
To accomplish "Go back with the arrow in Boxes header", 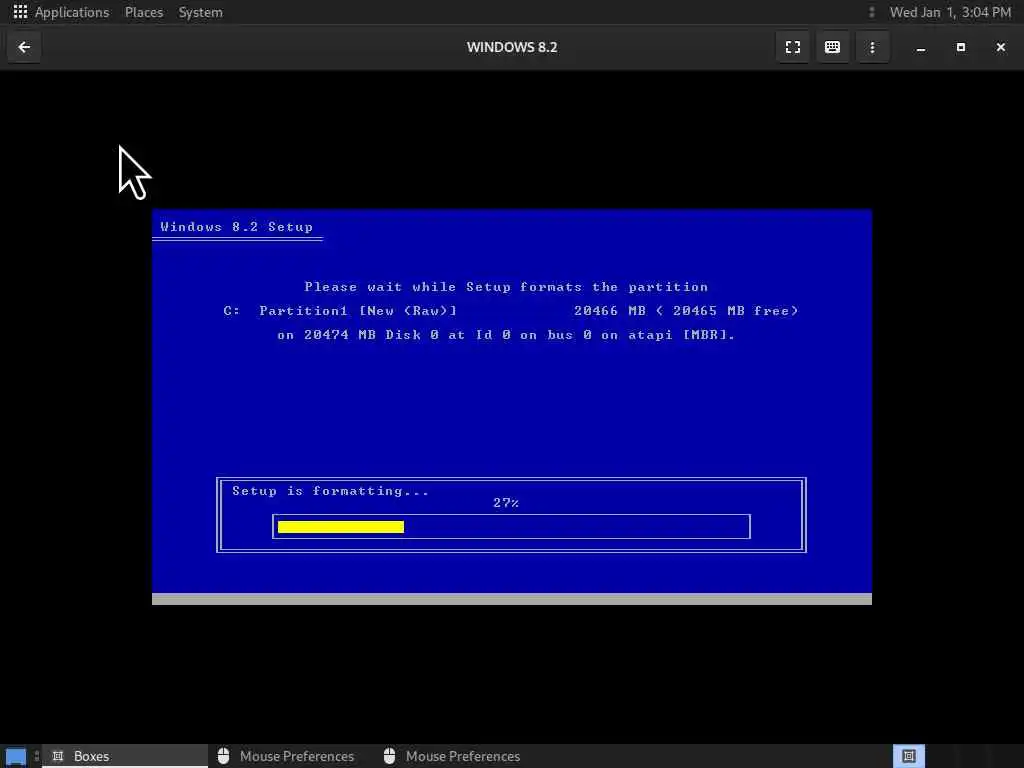I will (x=24, y=47).
